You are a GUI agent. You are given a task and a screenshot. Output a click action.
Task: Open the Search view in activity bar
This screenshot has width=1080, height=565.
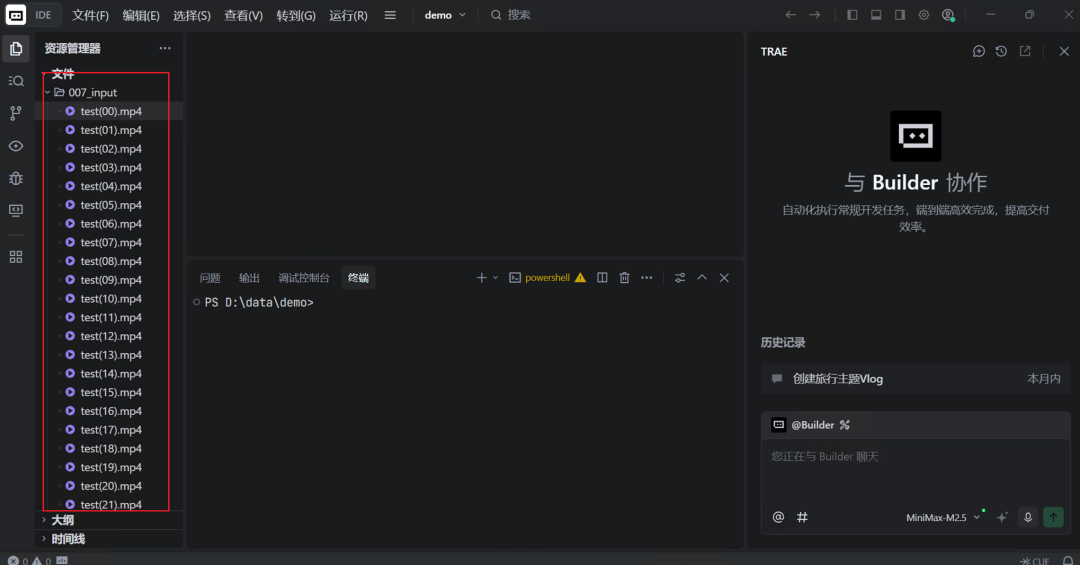(16, 81)
